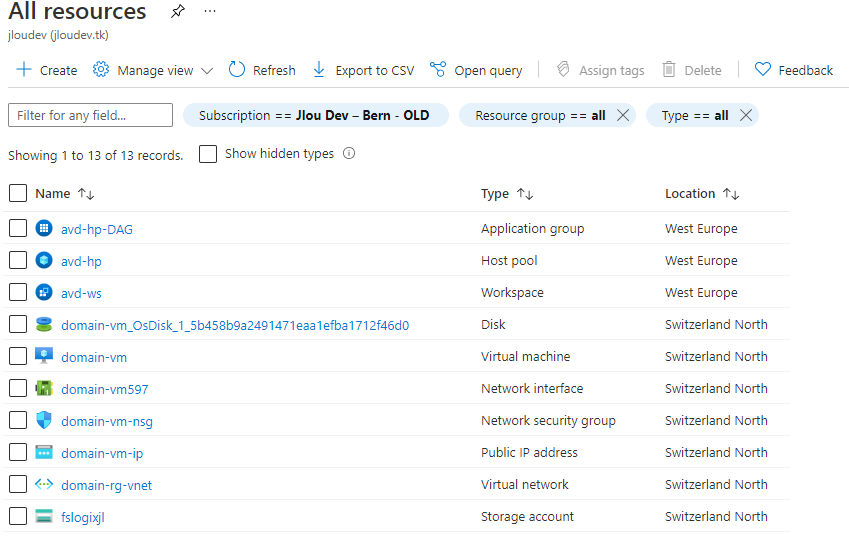Viewport: 849px width, 536px height.
Task: Open the domain-vm_OsDisk disk link
Action: [234, 325]
